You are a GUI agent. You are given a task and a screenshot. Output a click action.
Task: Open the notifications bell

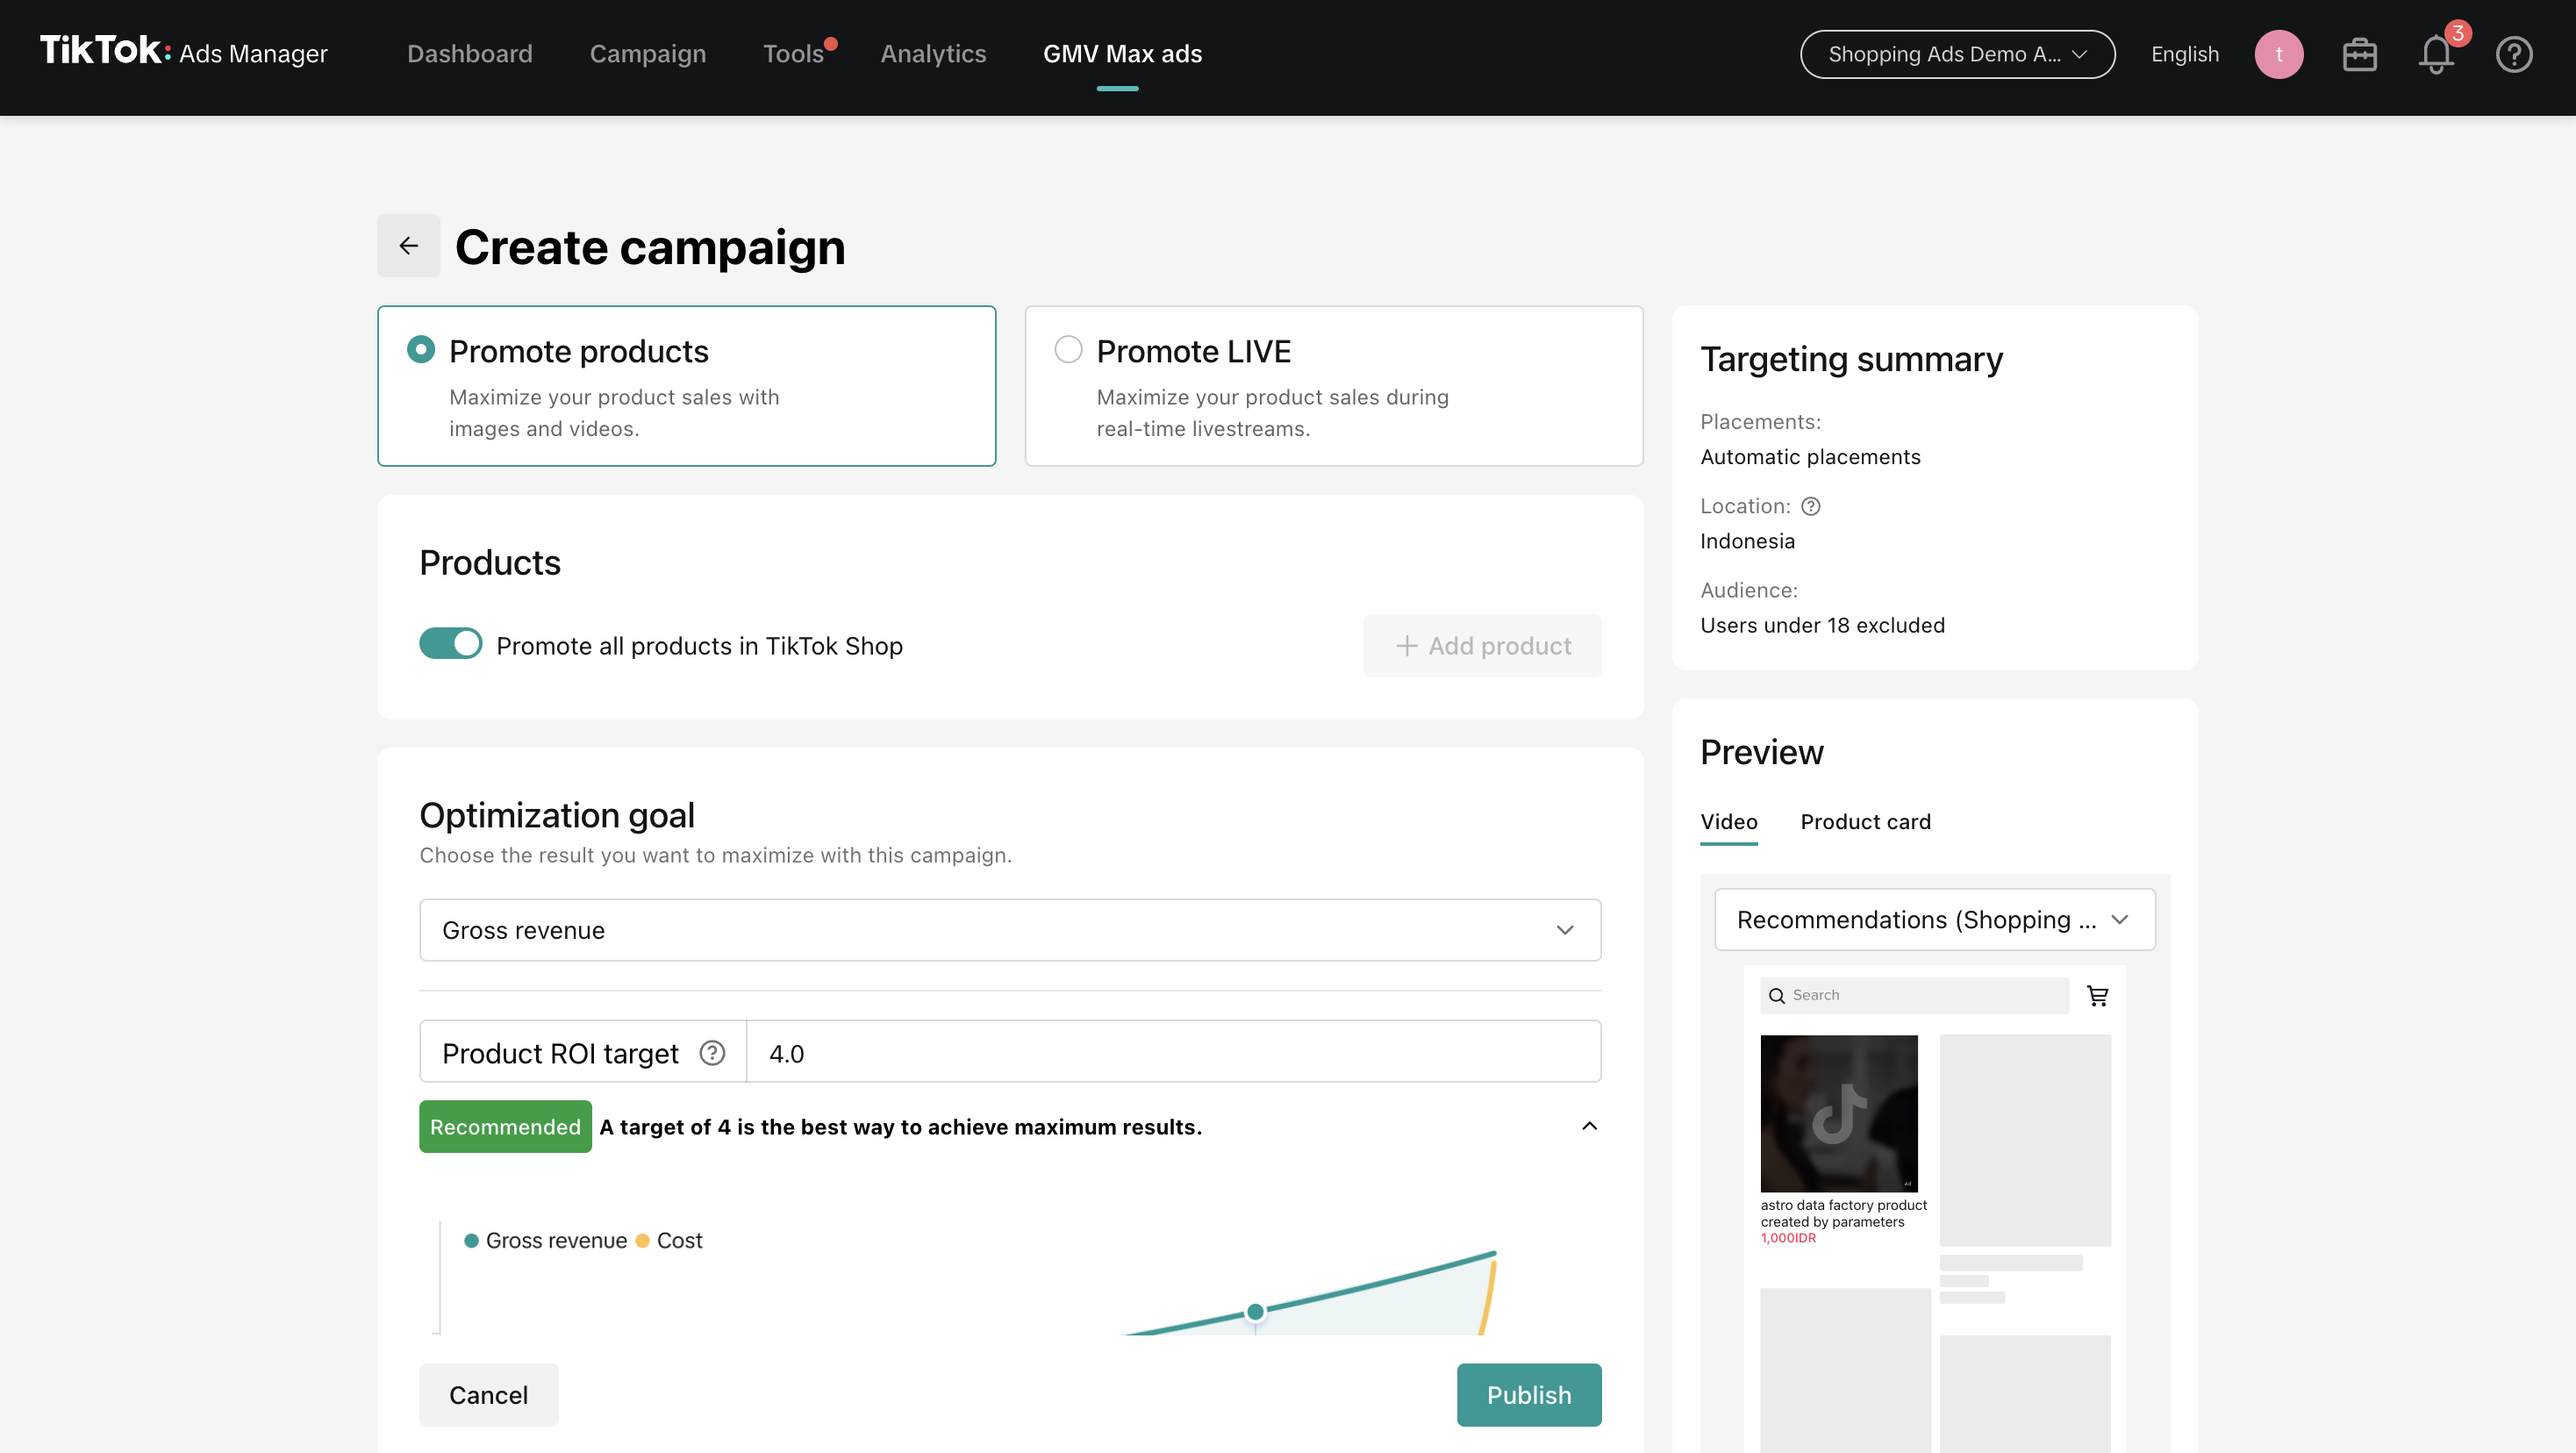click(x=2436, y=54)
